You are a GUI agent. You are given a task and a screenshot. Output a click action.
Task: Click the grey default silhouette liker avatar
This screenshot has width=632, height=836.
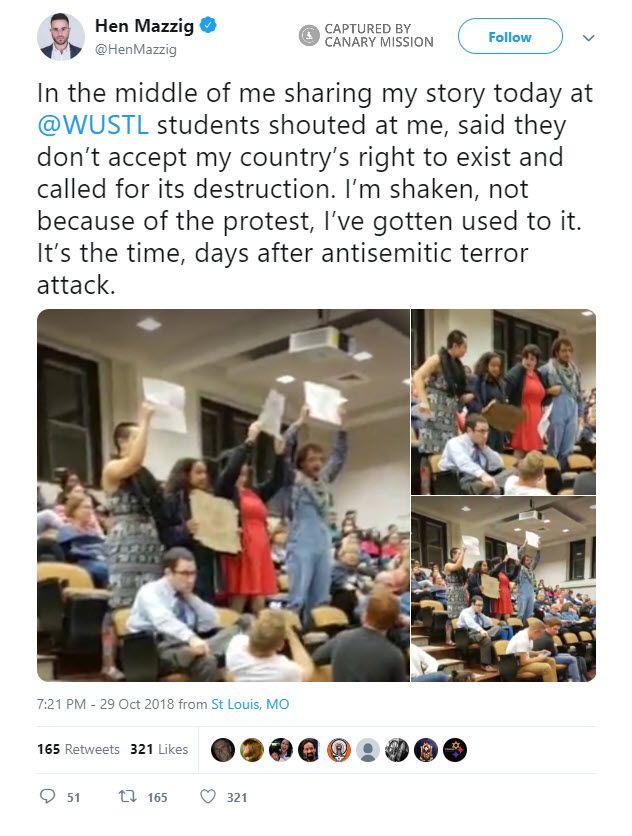(367, 750)
